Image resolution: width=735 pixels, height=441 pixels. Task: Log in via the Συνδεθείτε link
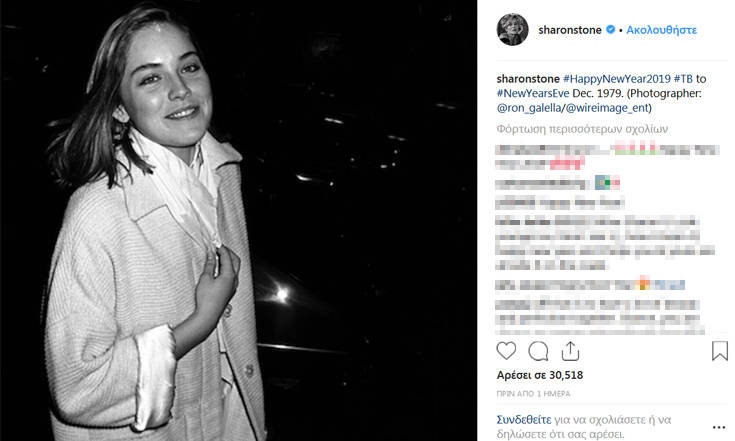[524, 419]
